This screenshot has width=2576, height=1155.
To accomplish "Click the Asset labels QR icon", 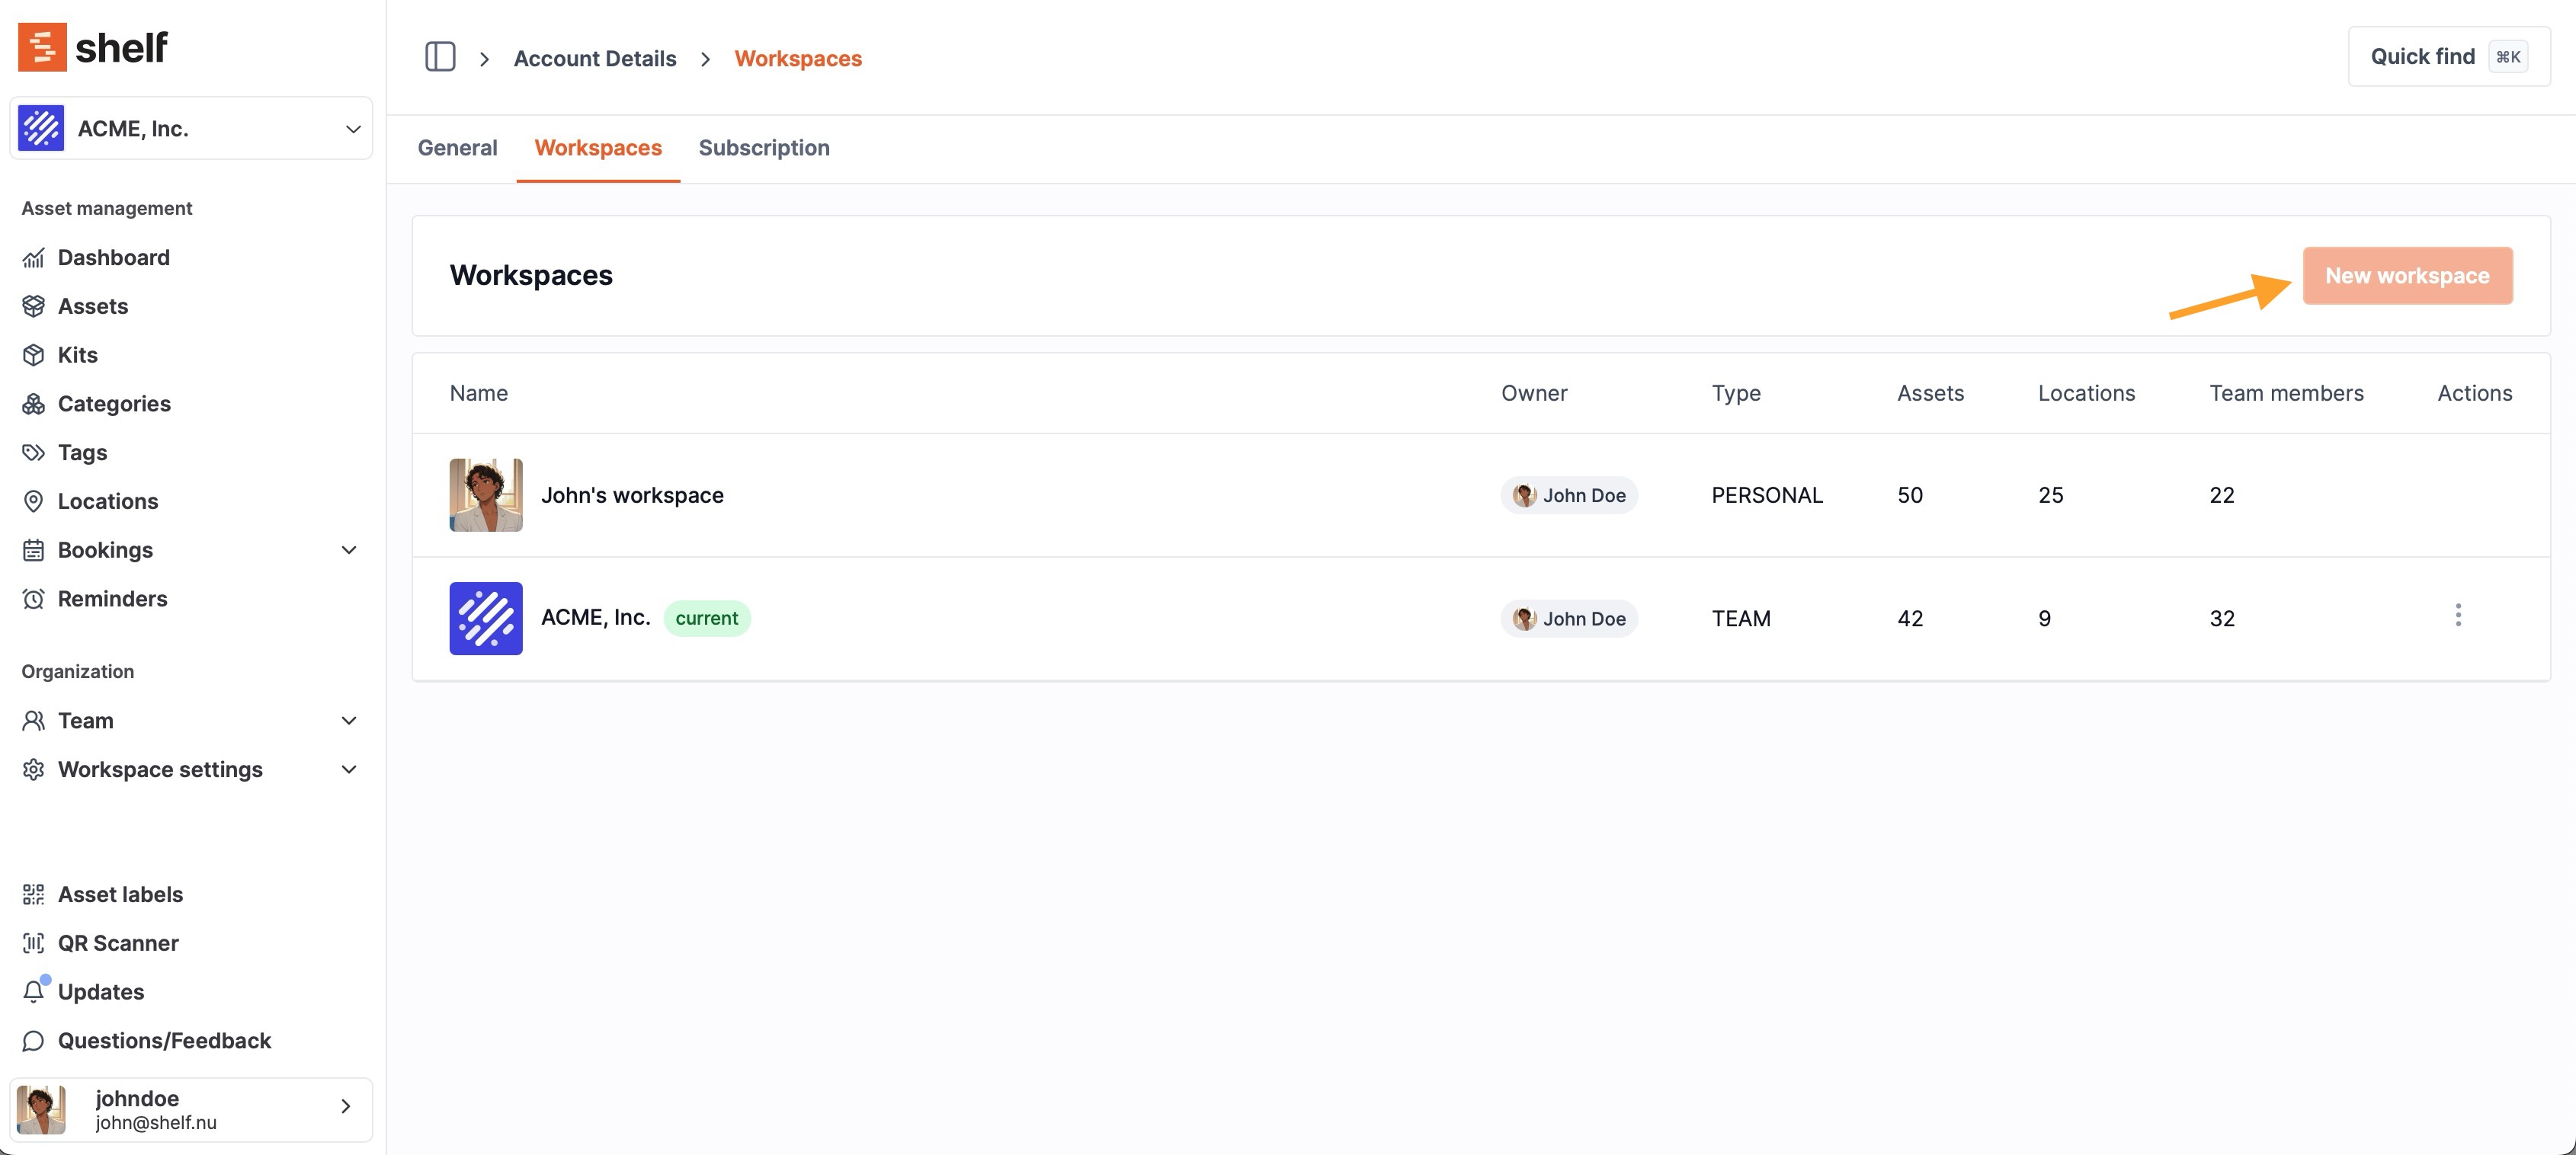I will click(33, 894).
